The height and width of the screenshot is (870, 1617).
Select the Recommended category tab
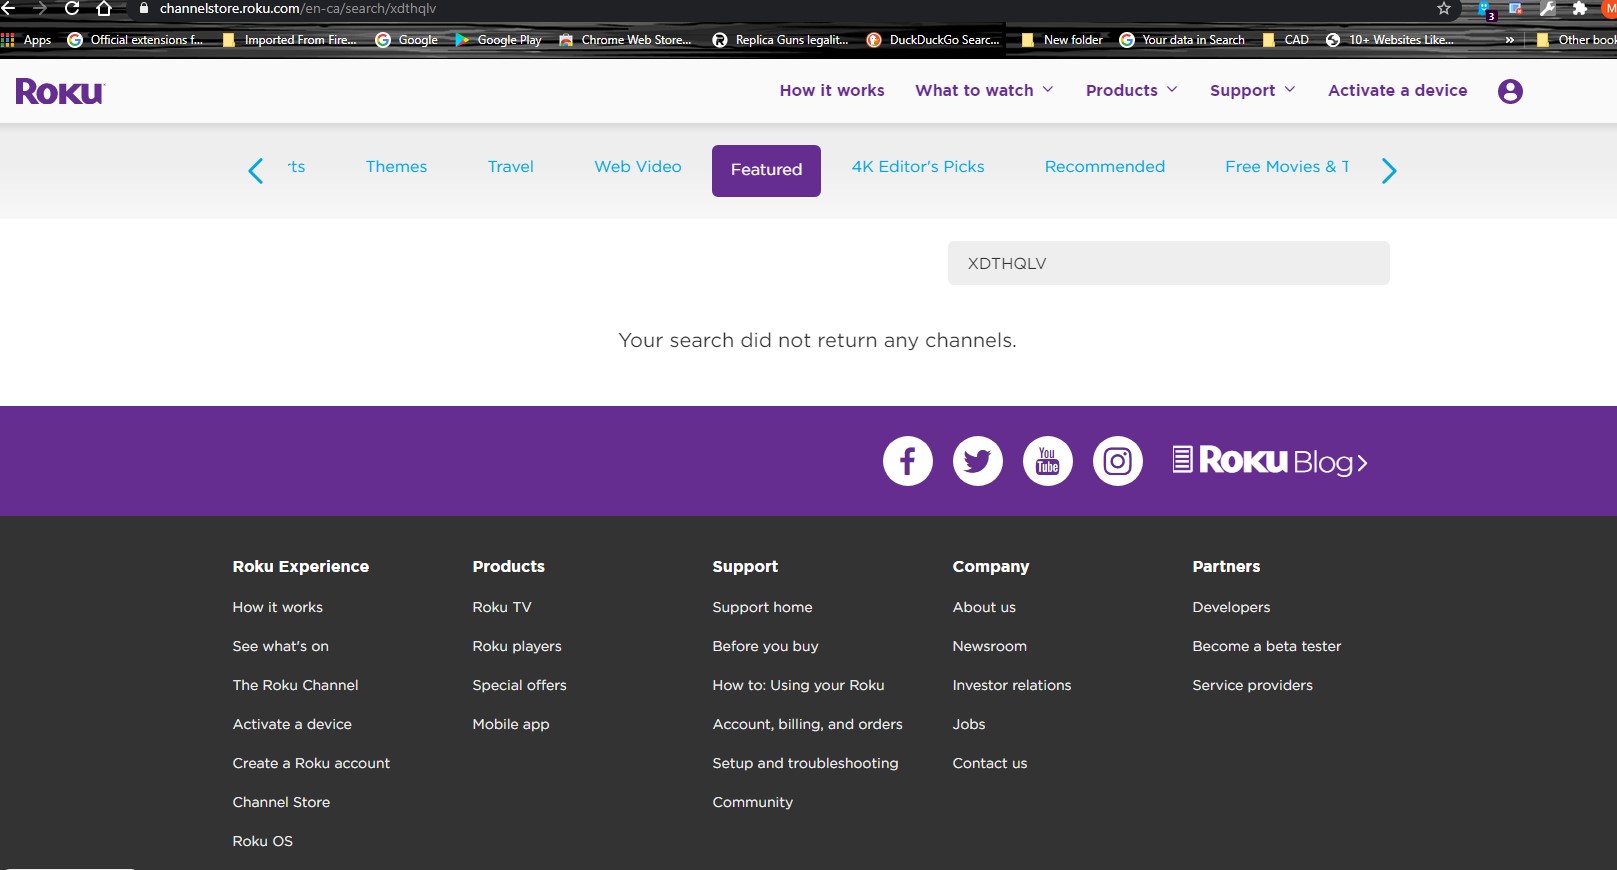tap(1105, 167)
